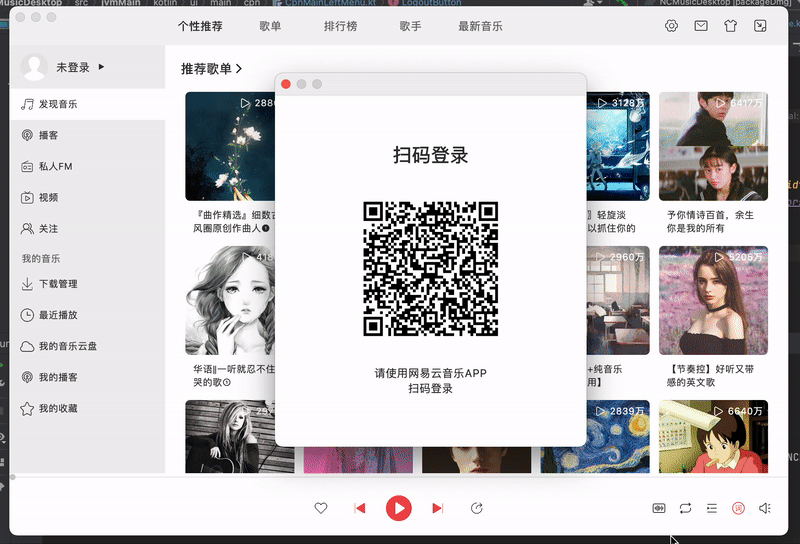This screenshot has width=800, height=544.
Task: Switch to the 歌单 tab
Action: 270,26
